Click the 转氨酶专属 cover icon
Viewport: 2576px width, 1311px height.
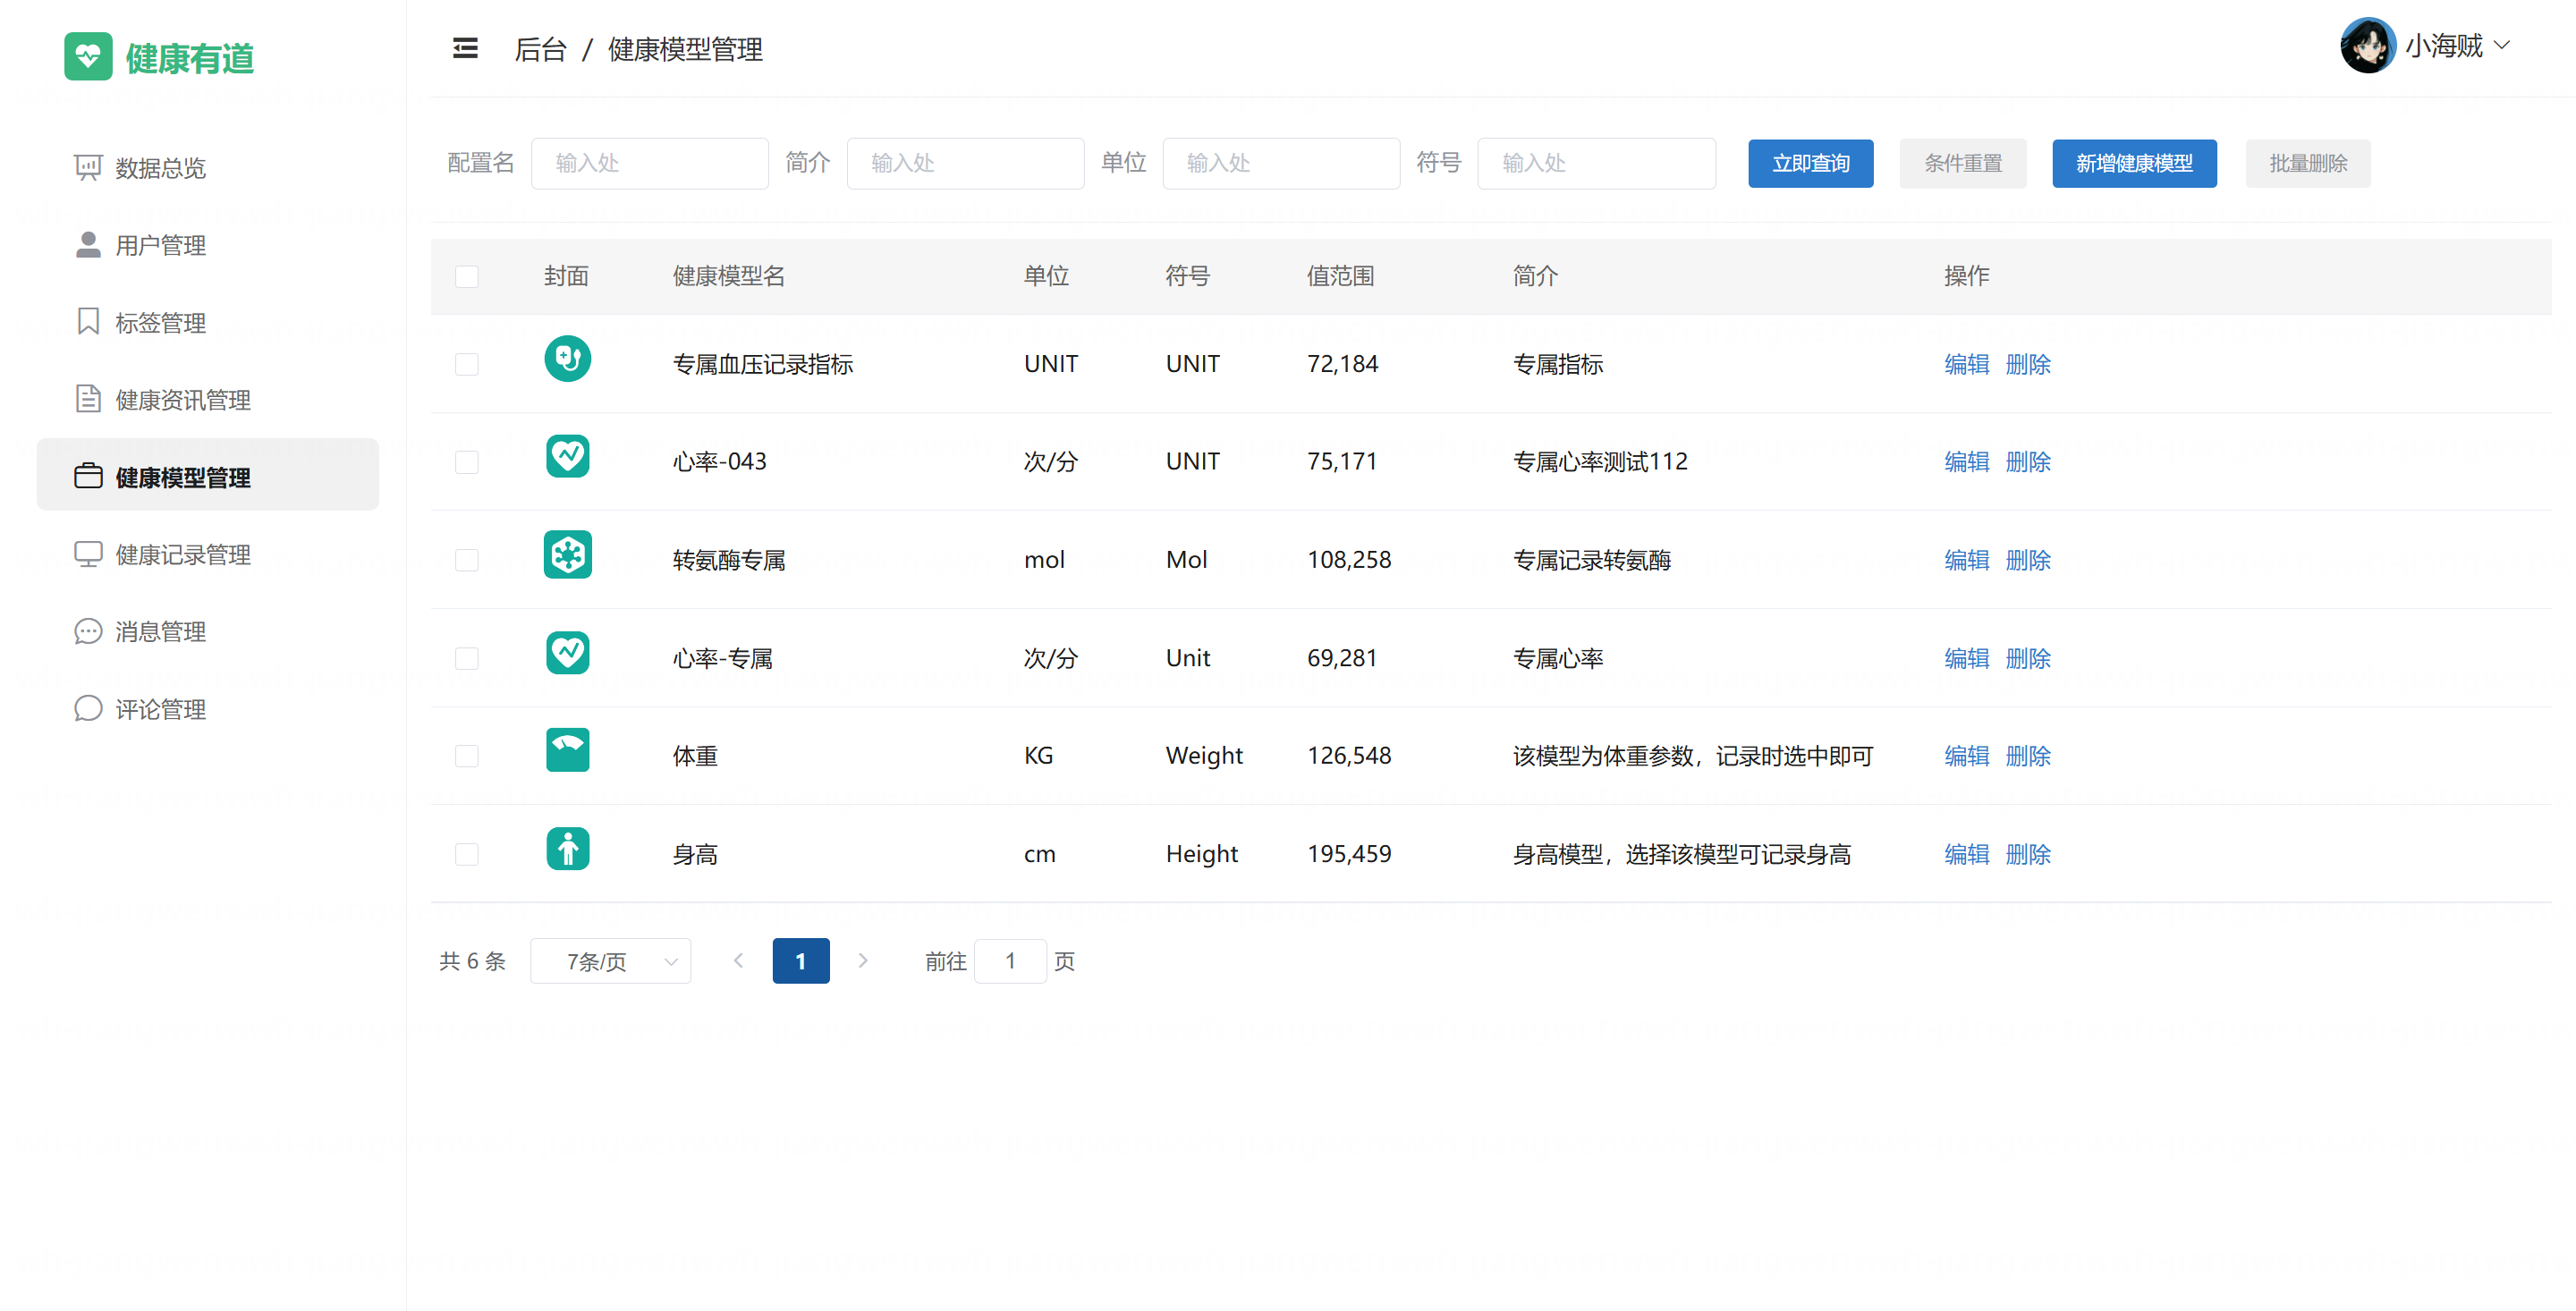[567, 555]
